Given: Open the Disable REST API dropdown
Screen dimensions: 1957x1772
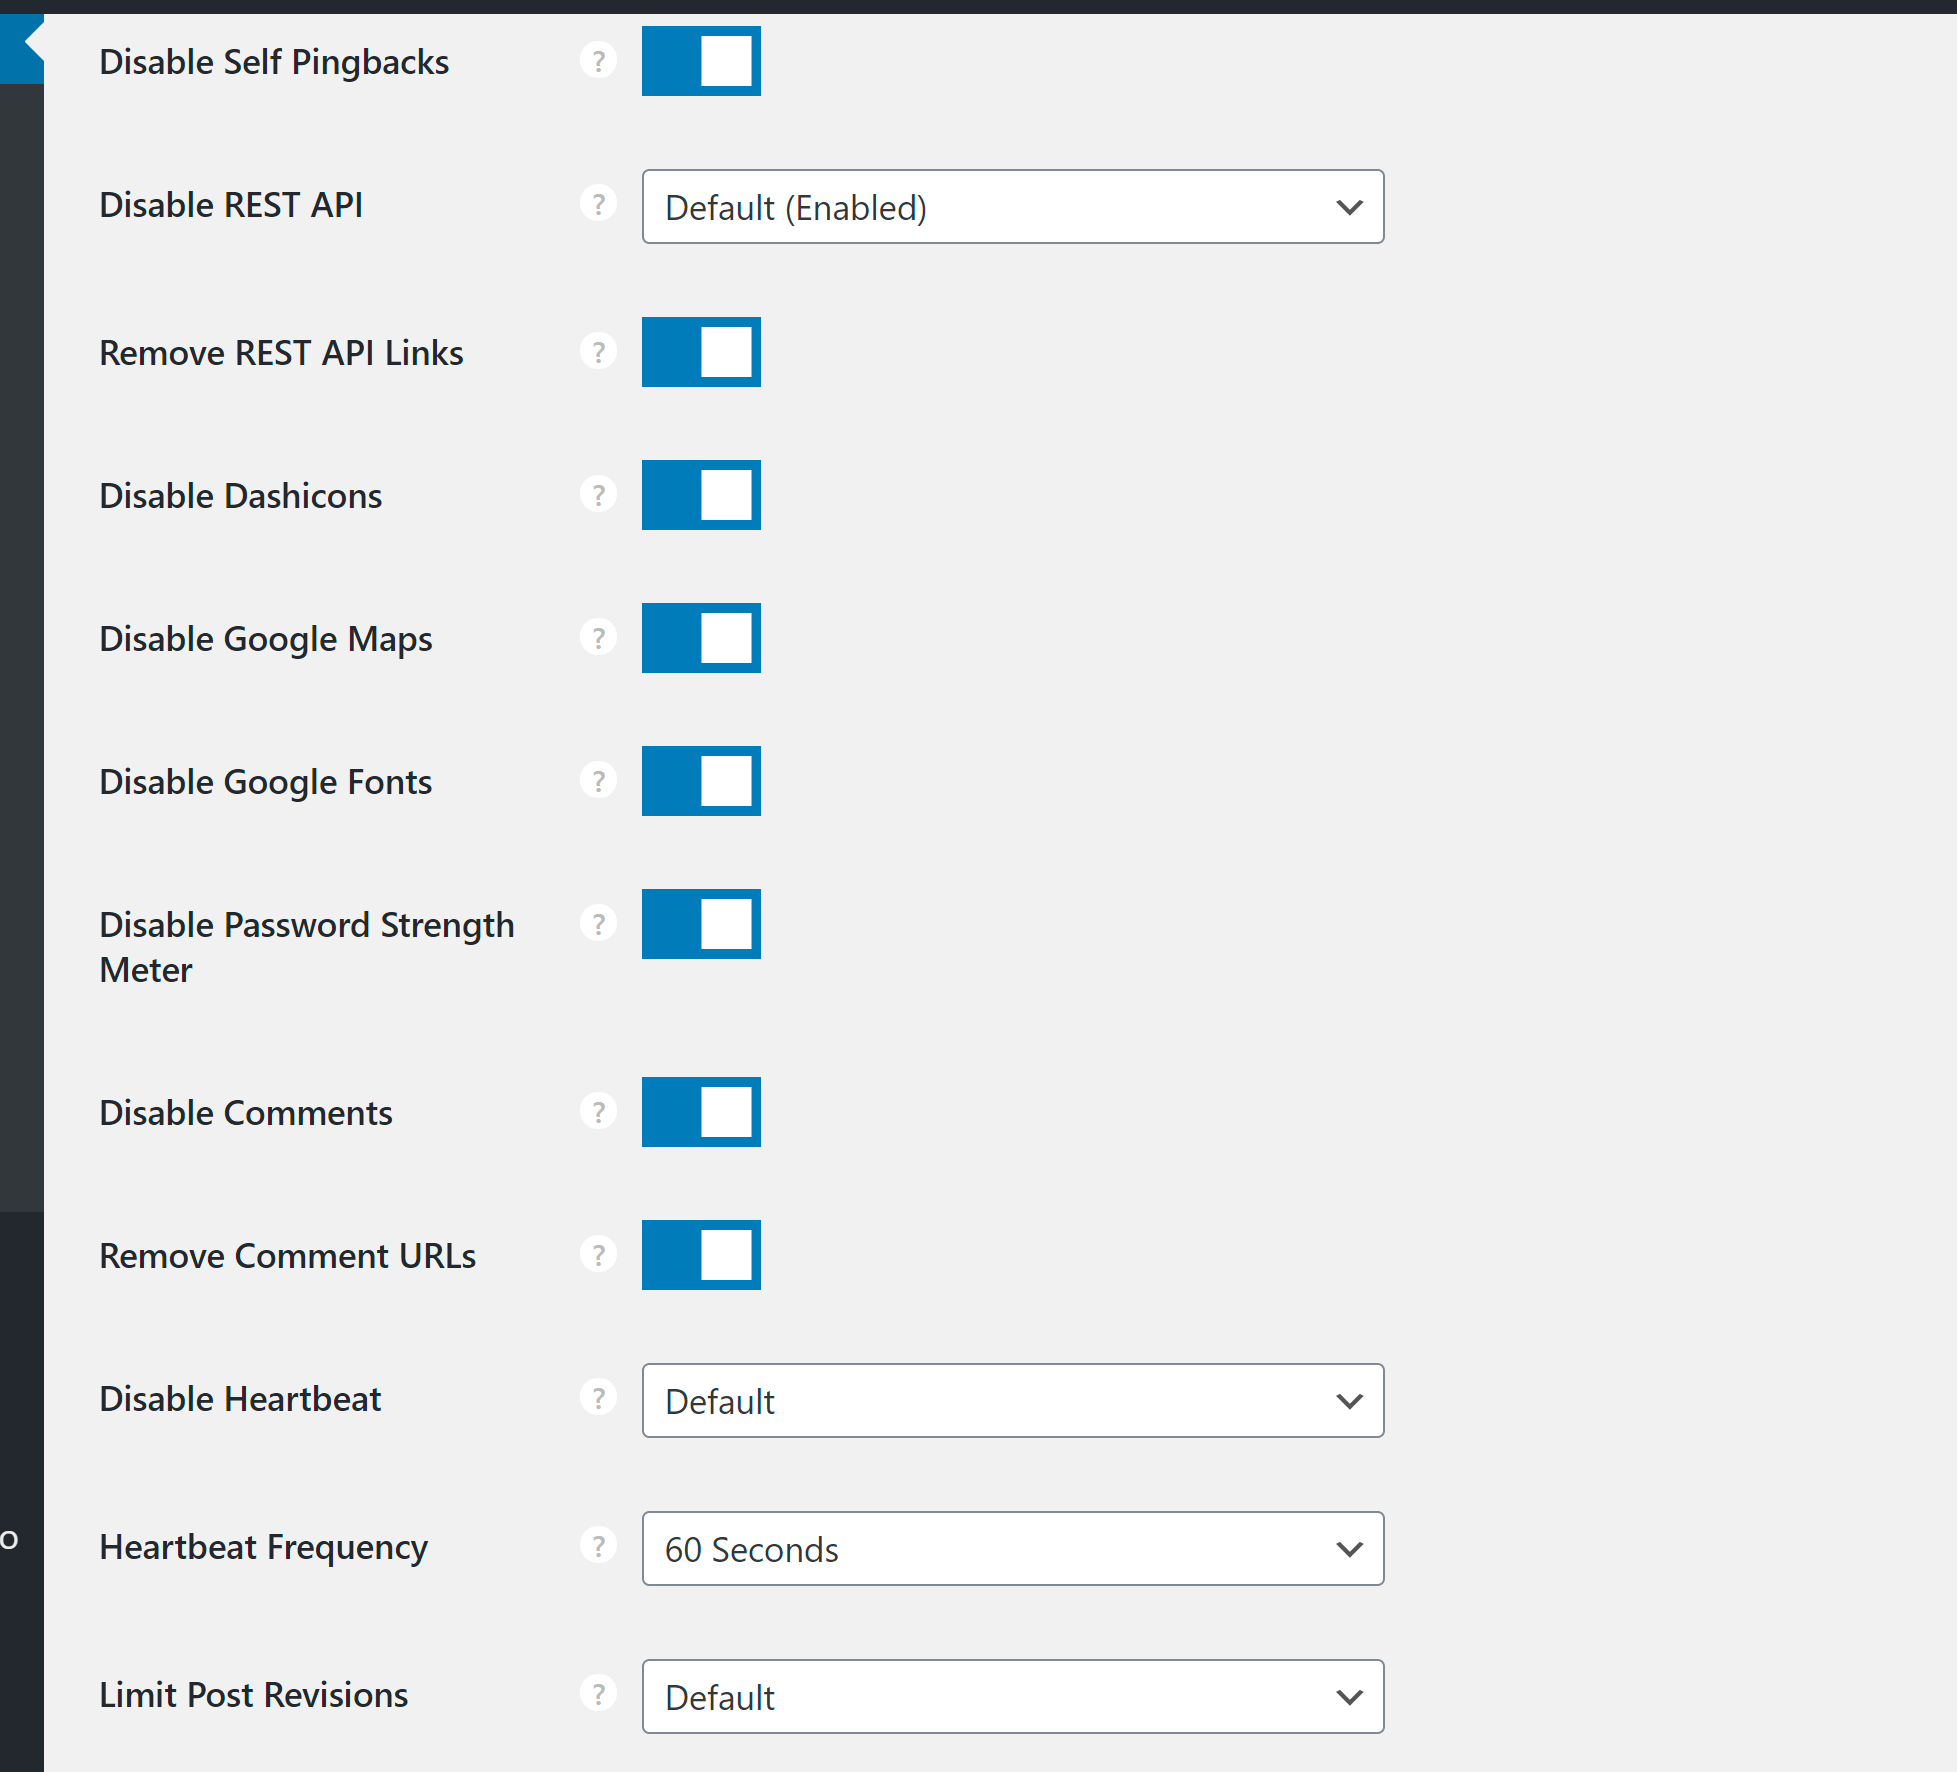Looking at the screenshot, I should click(x=1012, y=207).
